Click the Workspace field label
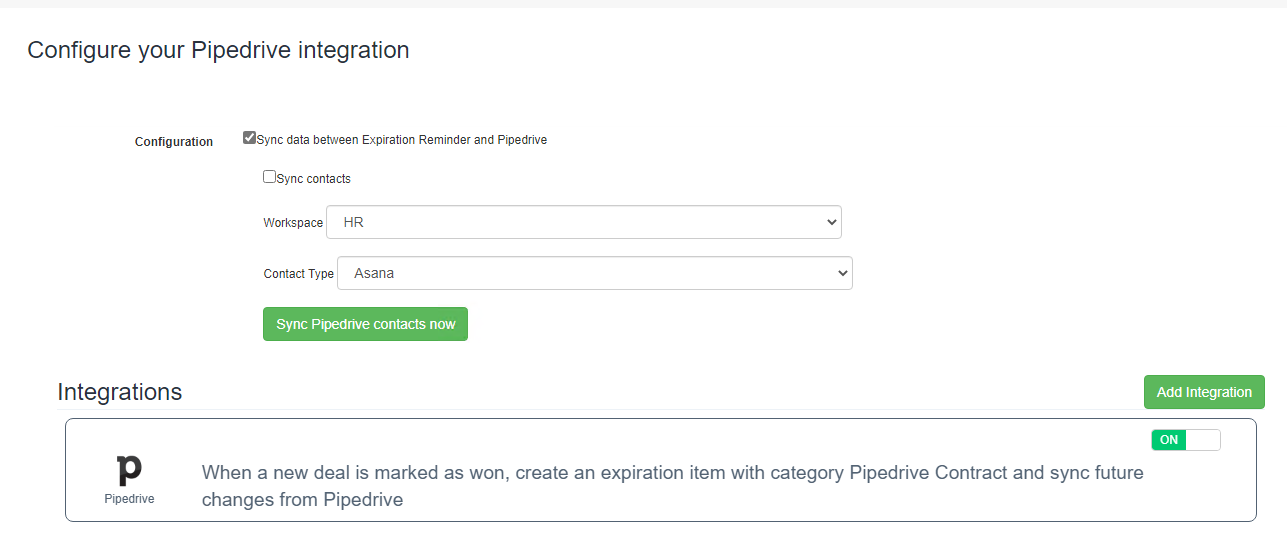Image resolution: width=1287 pixels, height=554 pixels. [x=293, y=223]
